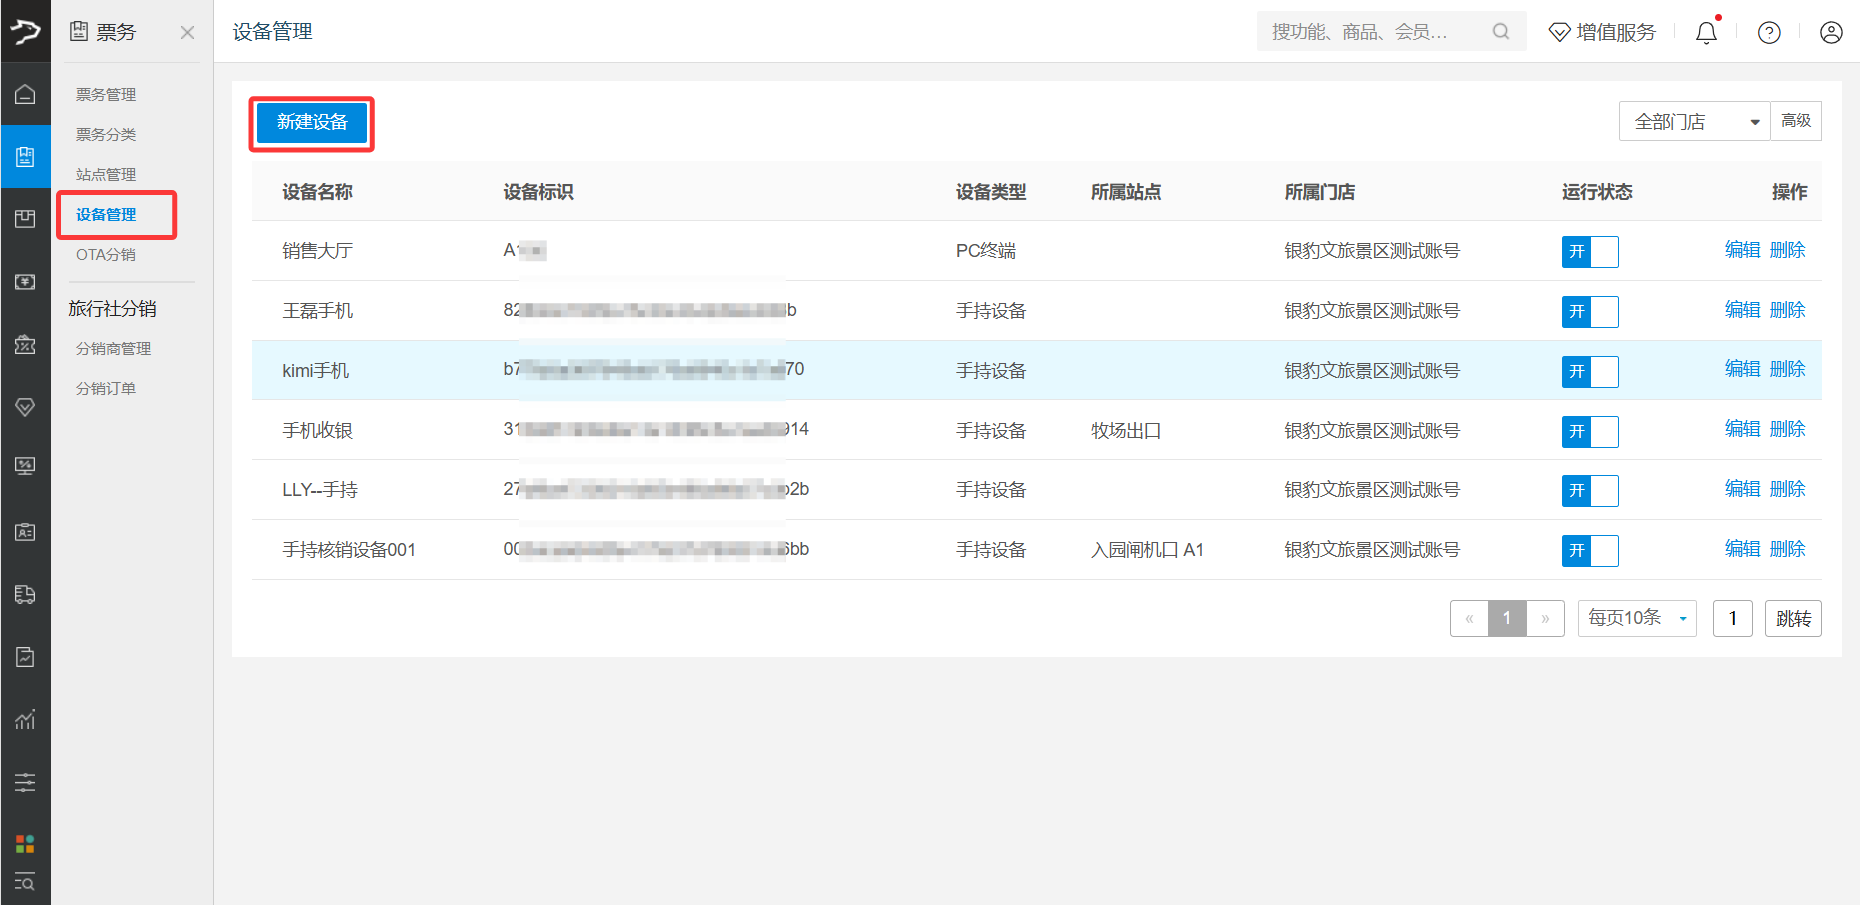Screen dimensions: 1860x905
Task: Expand the 全部门店 store dropdown
Action: [1694, 121]
